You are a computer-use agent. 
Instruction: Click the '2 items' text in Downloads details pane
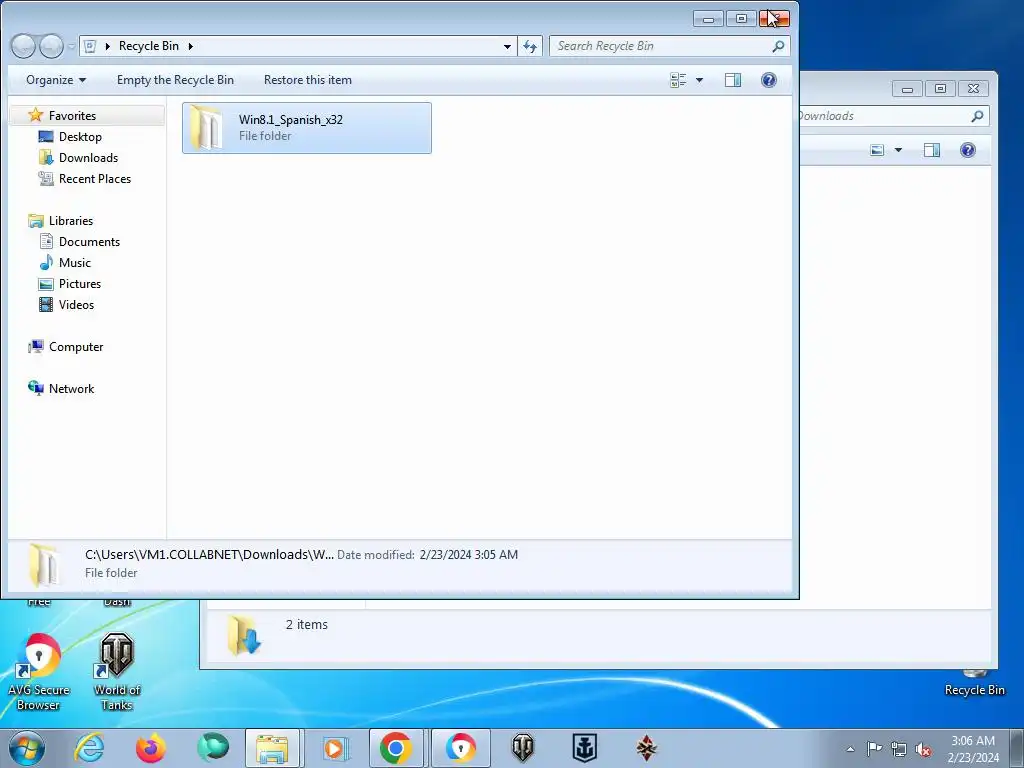coord(306,624)
